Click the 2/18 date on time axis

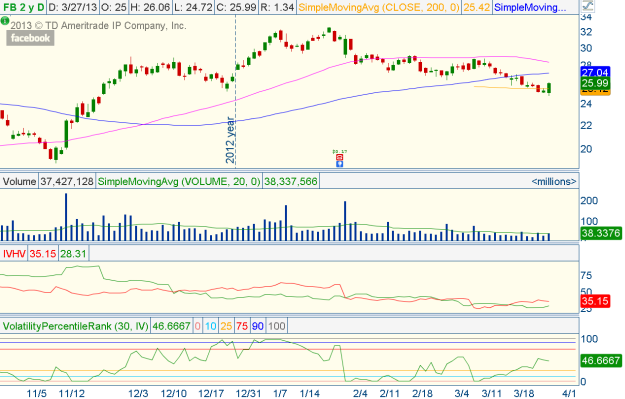coord(423,393)
